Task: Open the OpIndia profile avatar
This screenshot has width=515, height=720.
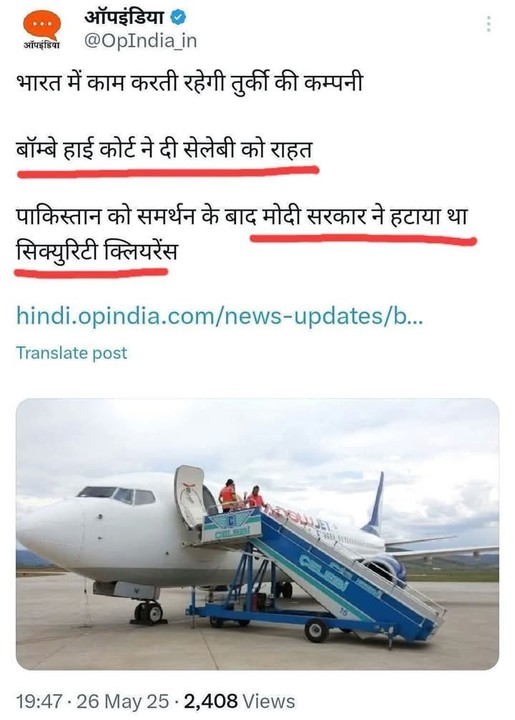Action: pos(42,29)
